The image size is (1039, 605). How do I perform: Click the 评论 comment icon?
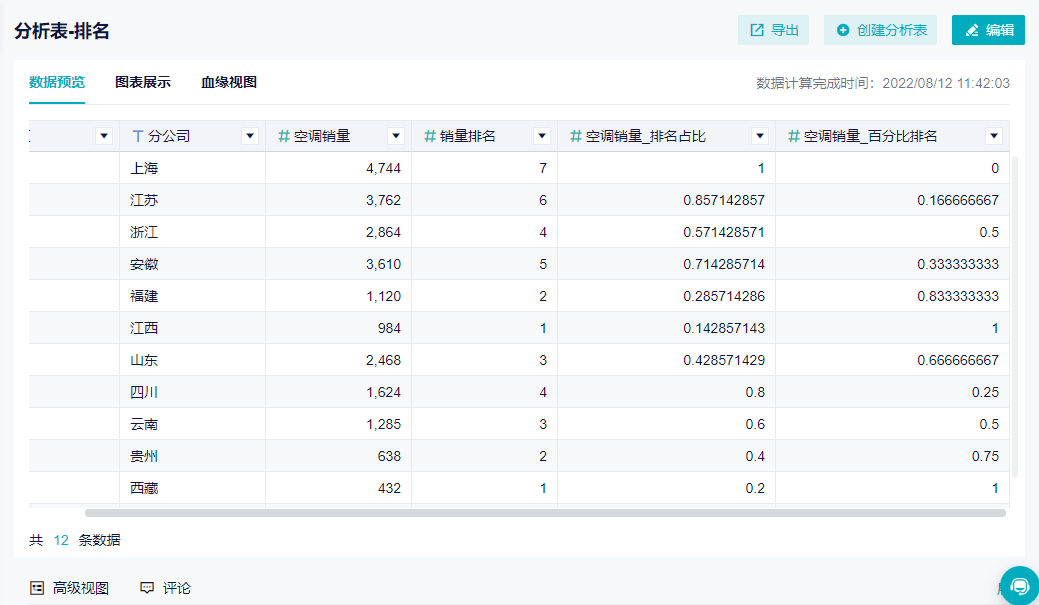click(x=147, y=588)
